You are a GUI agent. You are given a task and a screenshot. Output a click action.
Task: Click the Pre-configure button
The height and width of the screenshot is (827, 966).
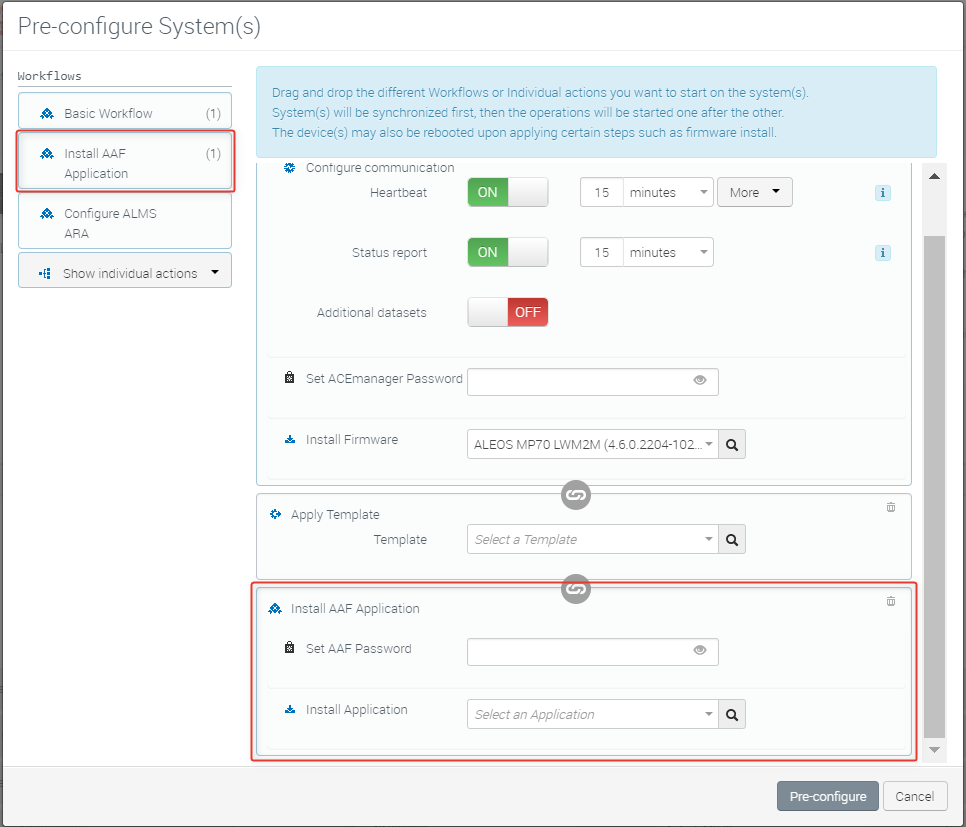tap(827, 796)
